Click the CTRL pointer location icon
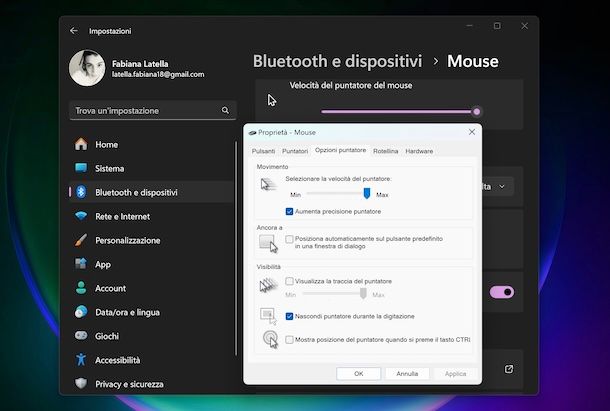This screenshot has height=411, width=610. 270,339
